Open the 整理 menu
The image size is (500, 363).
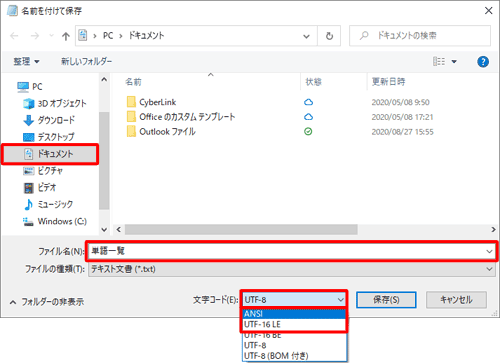pos(26,61)
